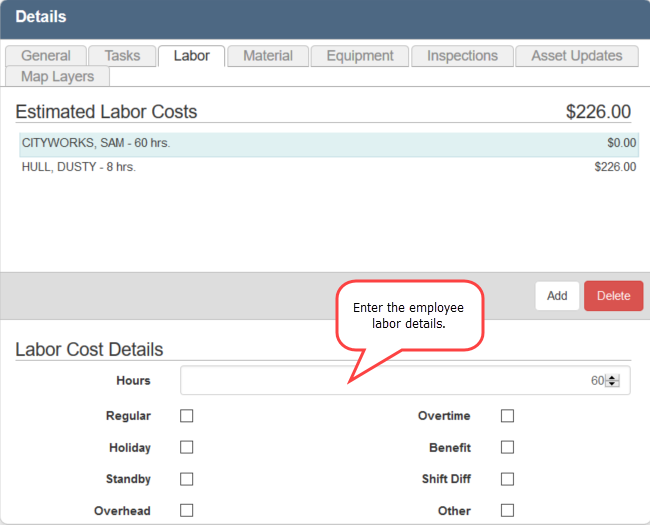Click the Add labor button
650x525 pixels.
pyautogui.click(x=557, y=296)
